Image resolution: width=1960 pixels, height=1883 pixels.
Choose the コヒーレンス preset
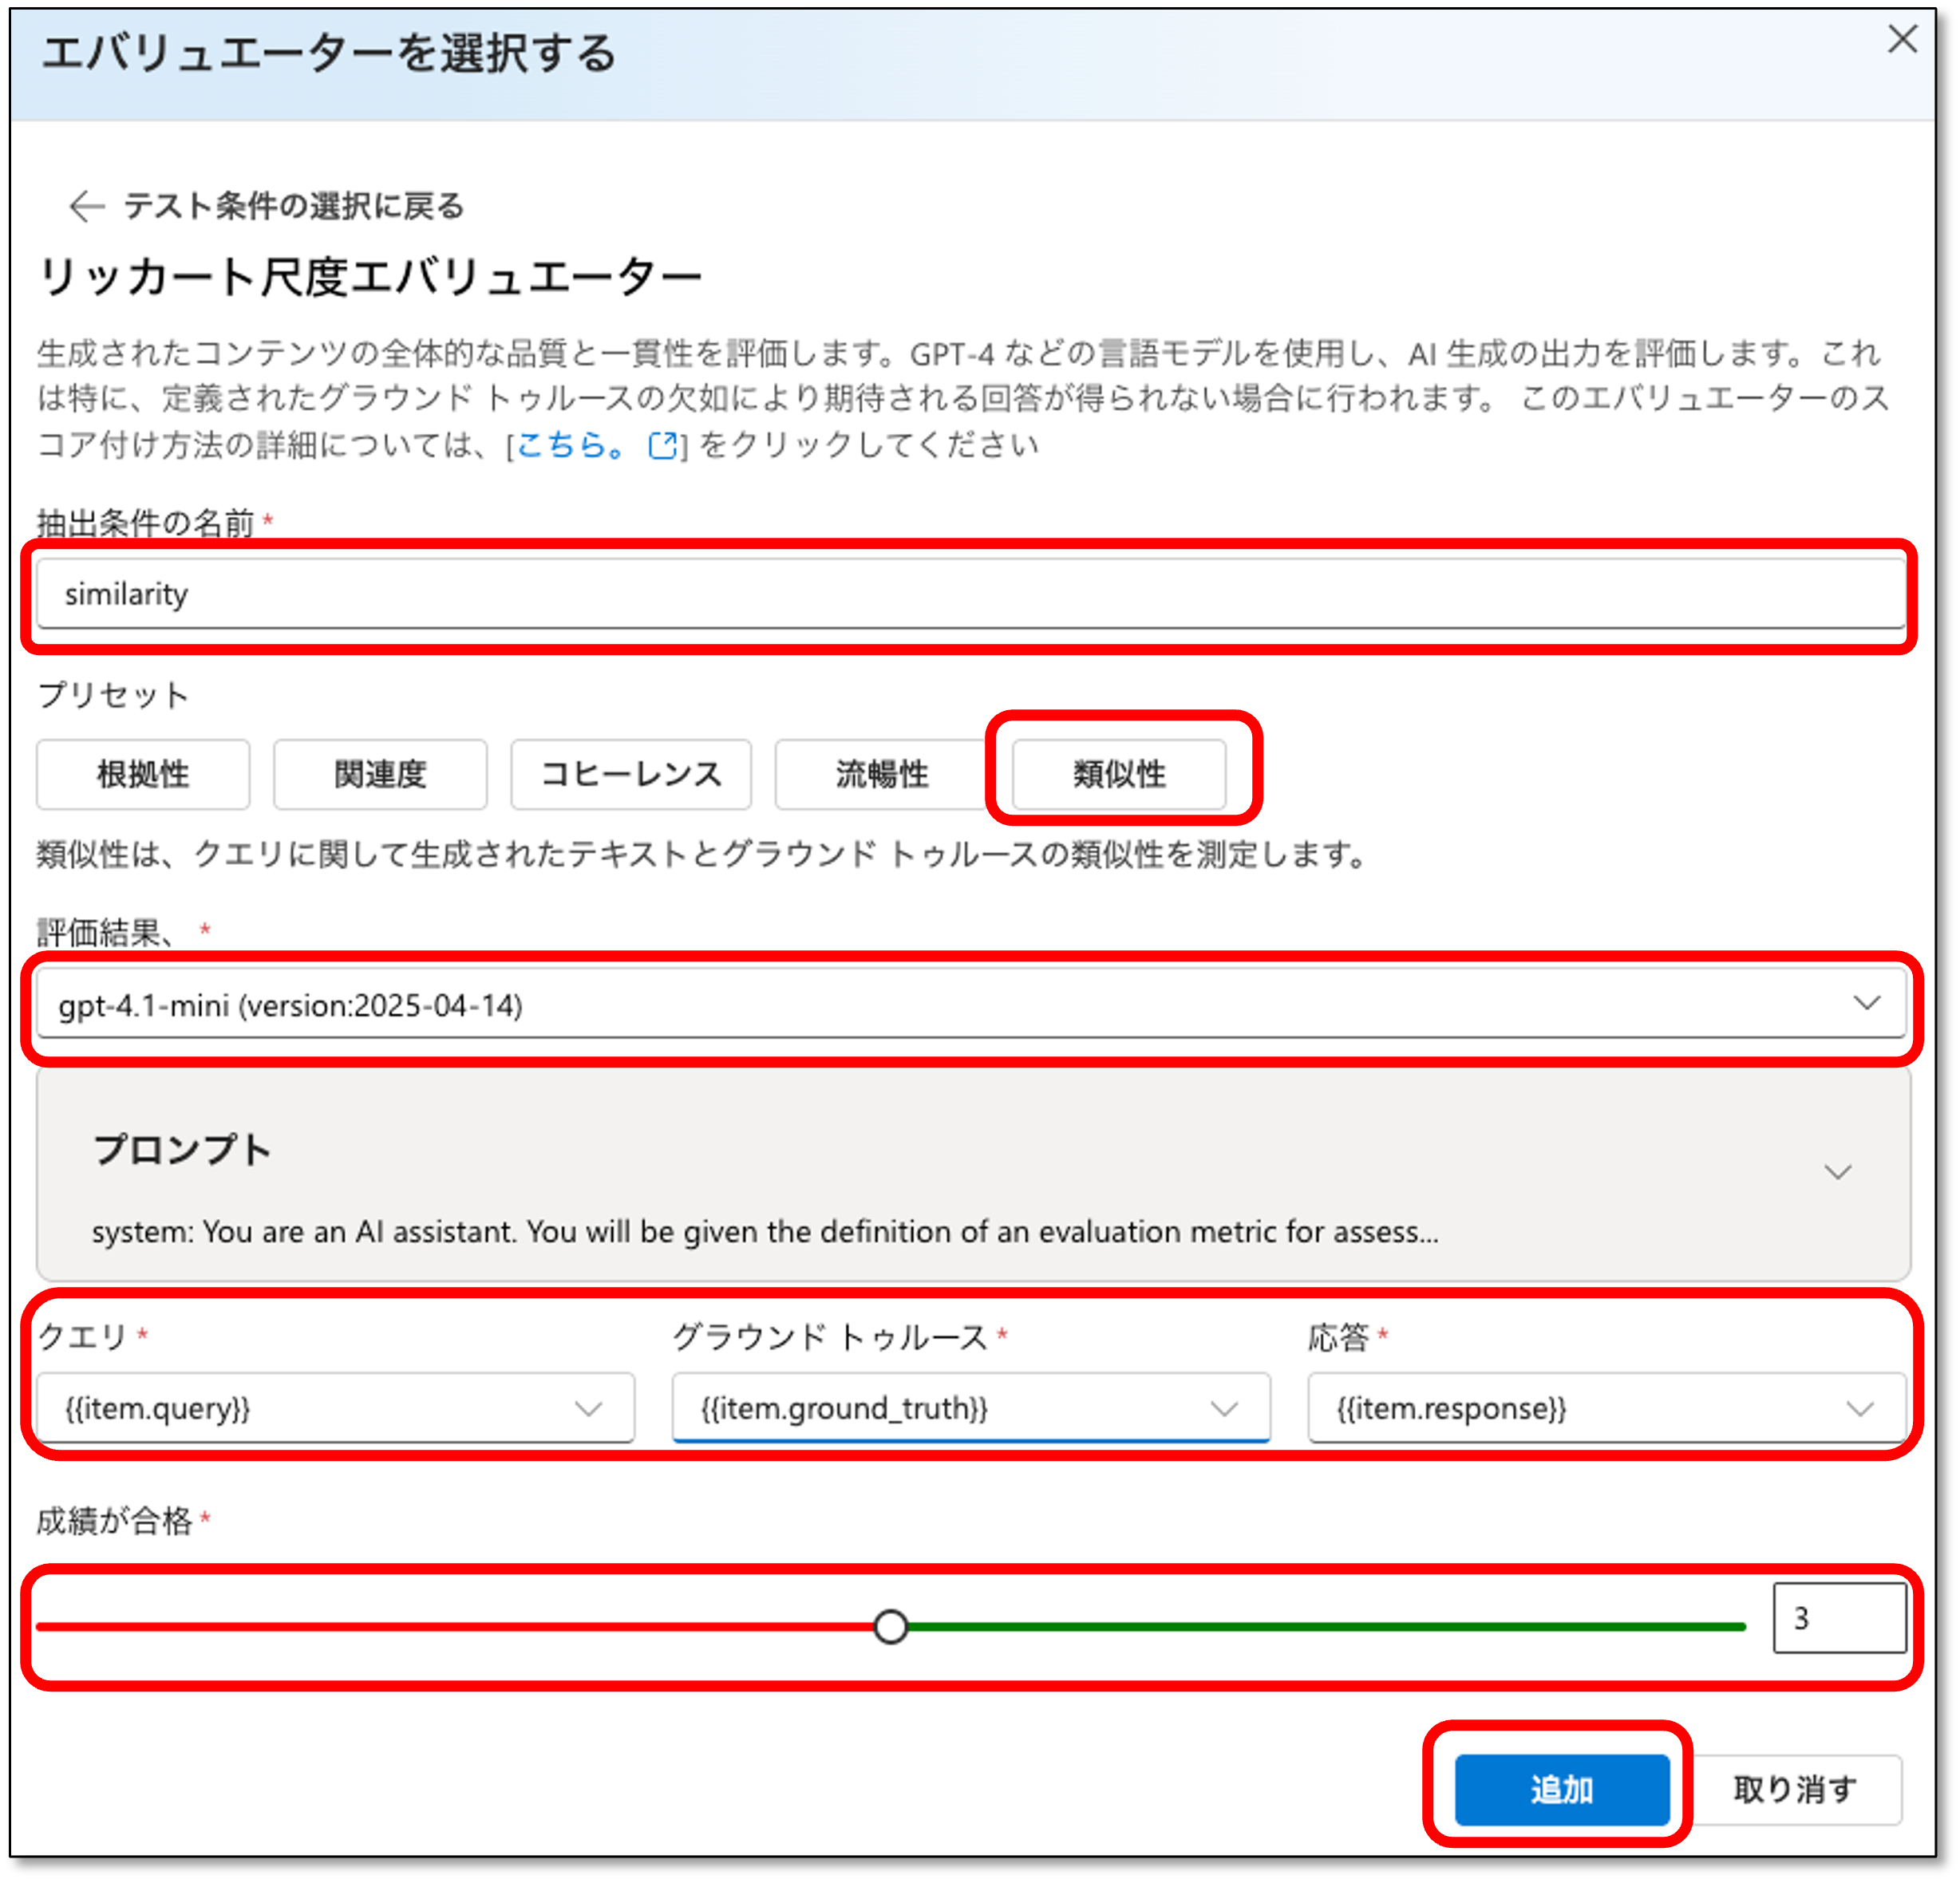[631, 774]
